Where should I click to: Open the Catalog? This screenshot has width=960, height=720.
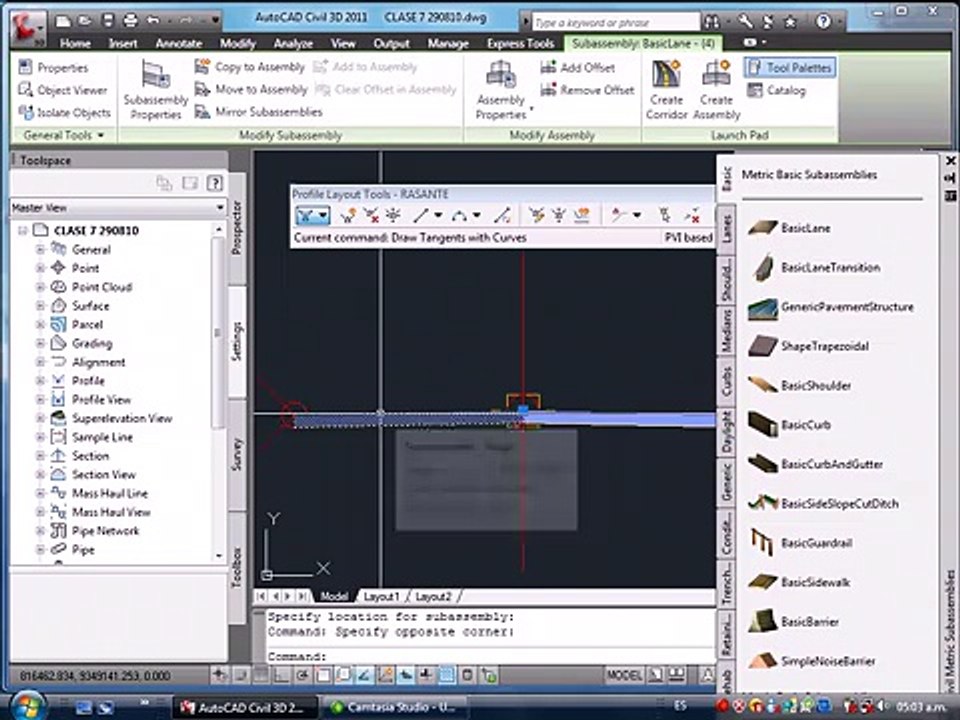tap(776, 91)
